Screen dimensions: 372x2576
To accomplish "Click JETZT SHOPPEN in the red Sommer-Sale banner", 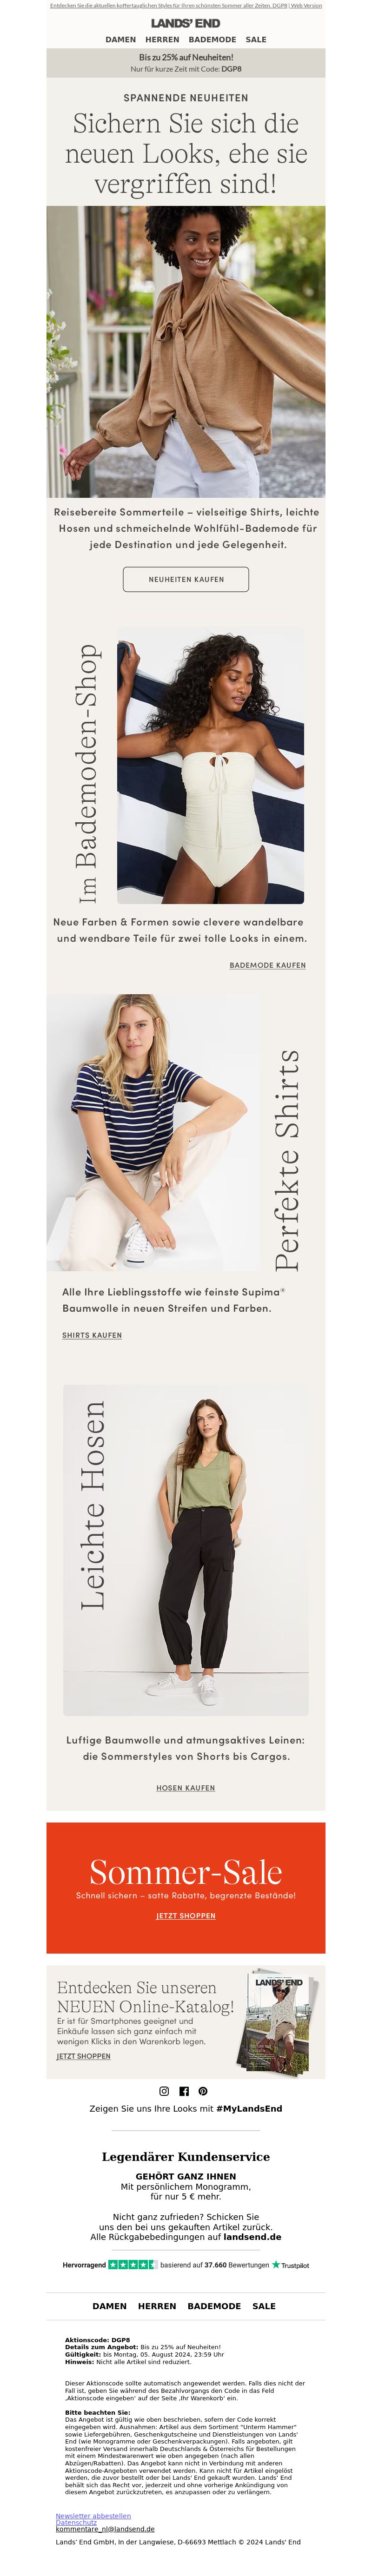I will tap(186, 1916).
